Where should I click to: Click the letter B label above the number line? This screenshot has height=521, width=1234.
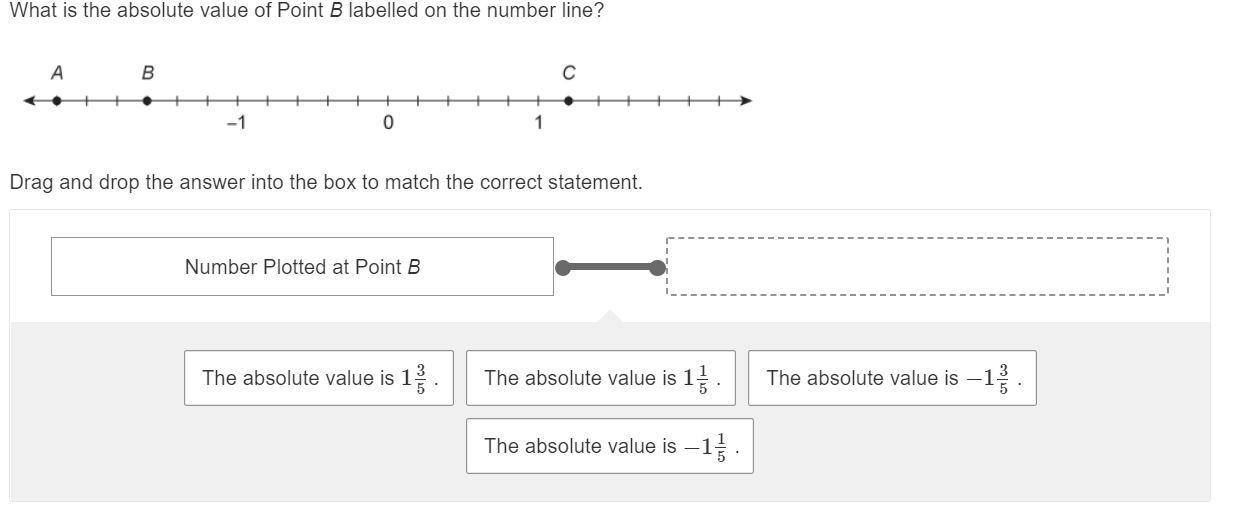(x=148, y=73)
